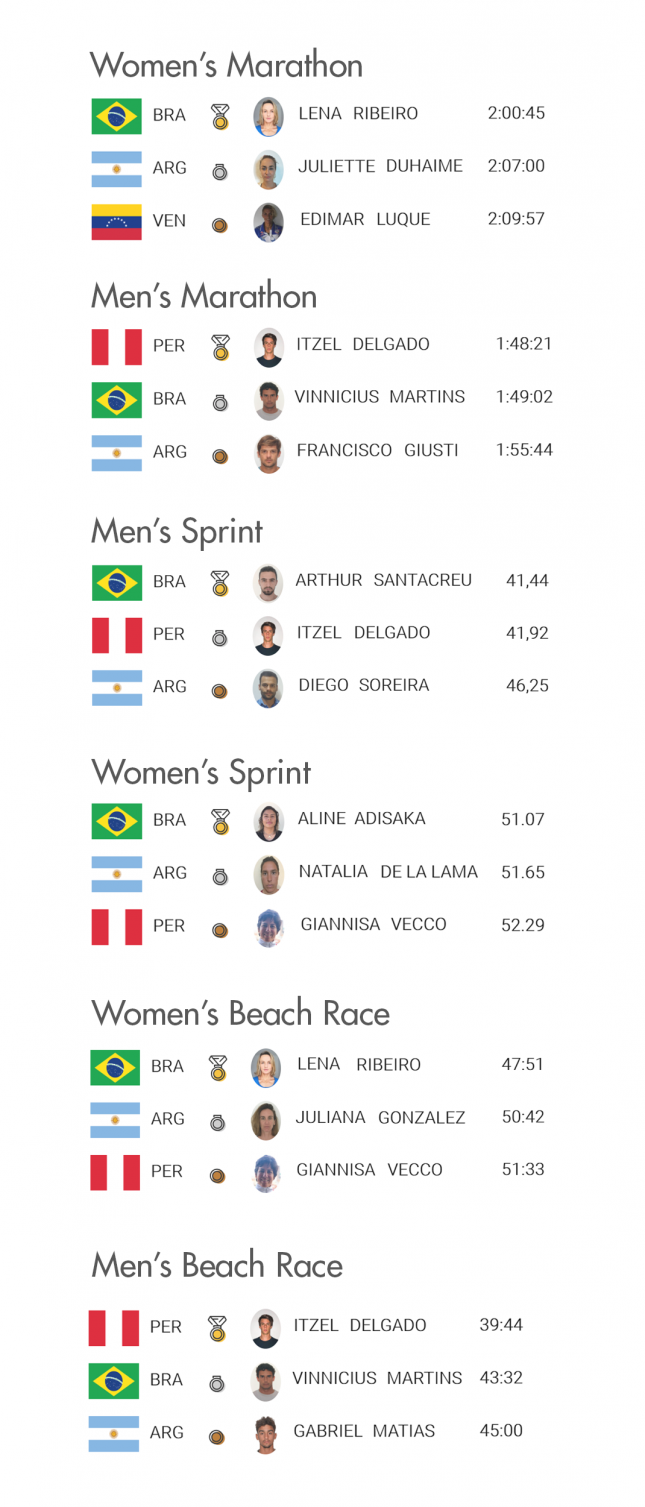Click Gabriel Matias's portrait thumbnail
This screenshot has width=645, height=1507.
pyautogui.click(x=265, y=1434)
